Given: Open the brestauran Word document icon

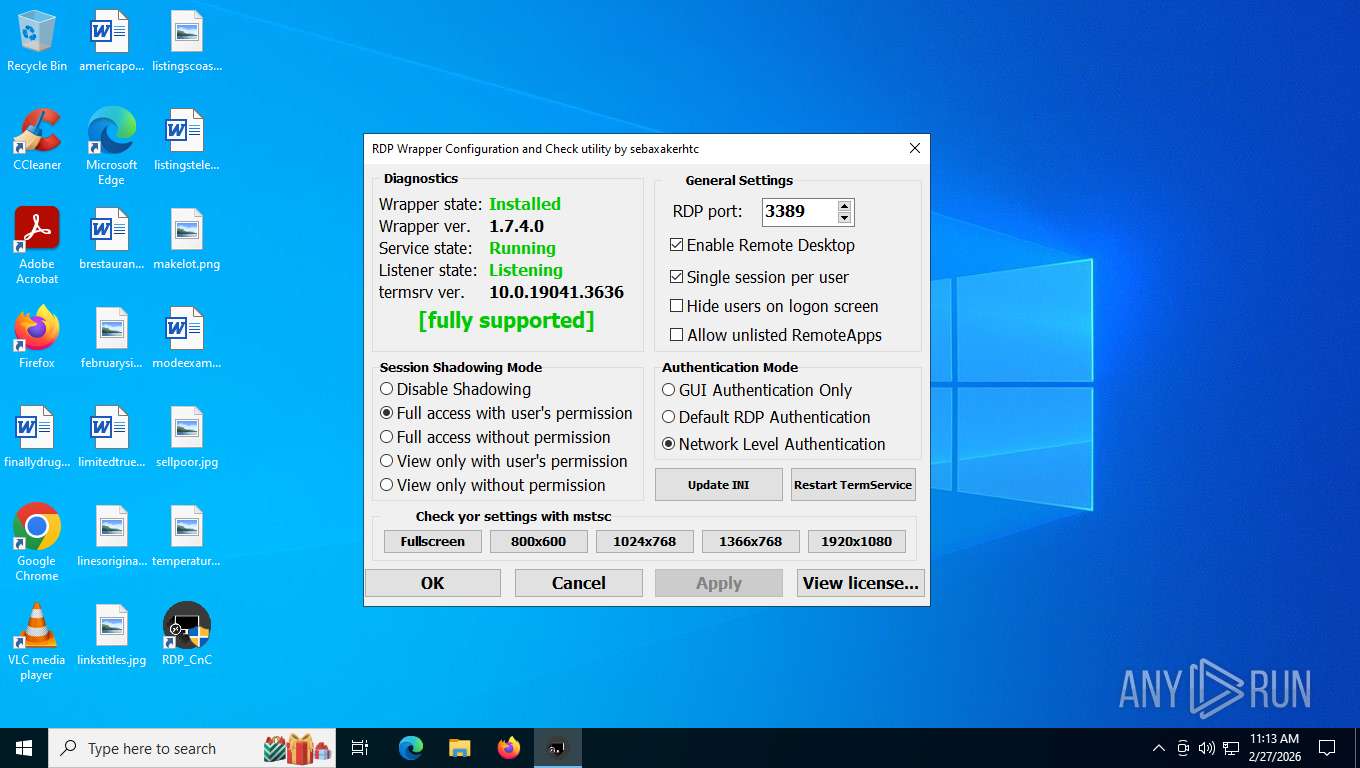Looking at the screenshot, I should tap(111, 239).
